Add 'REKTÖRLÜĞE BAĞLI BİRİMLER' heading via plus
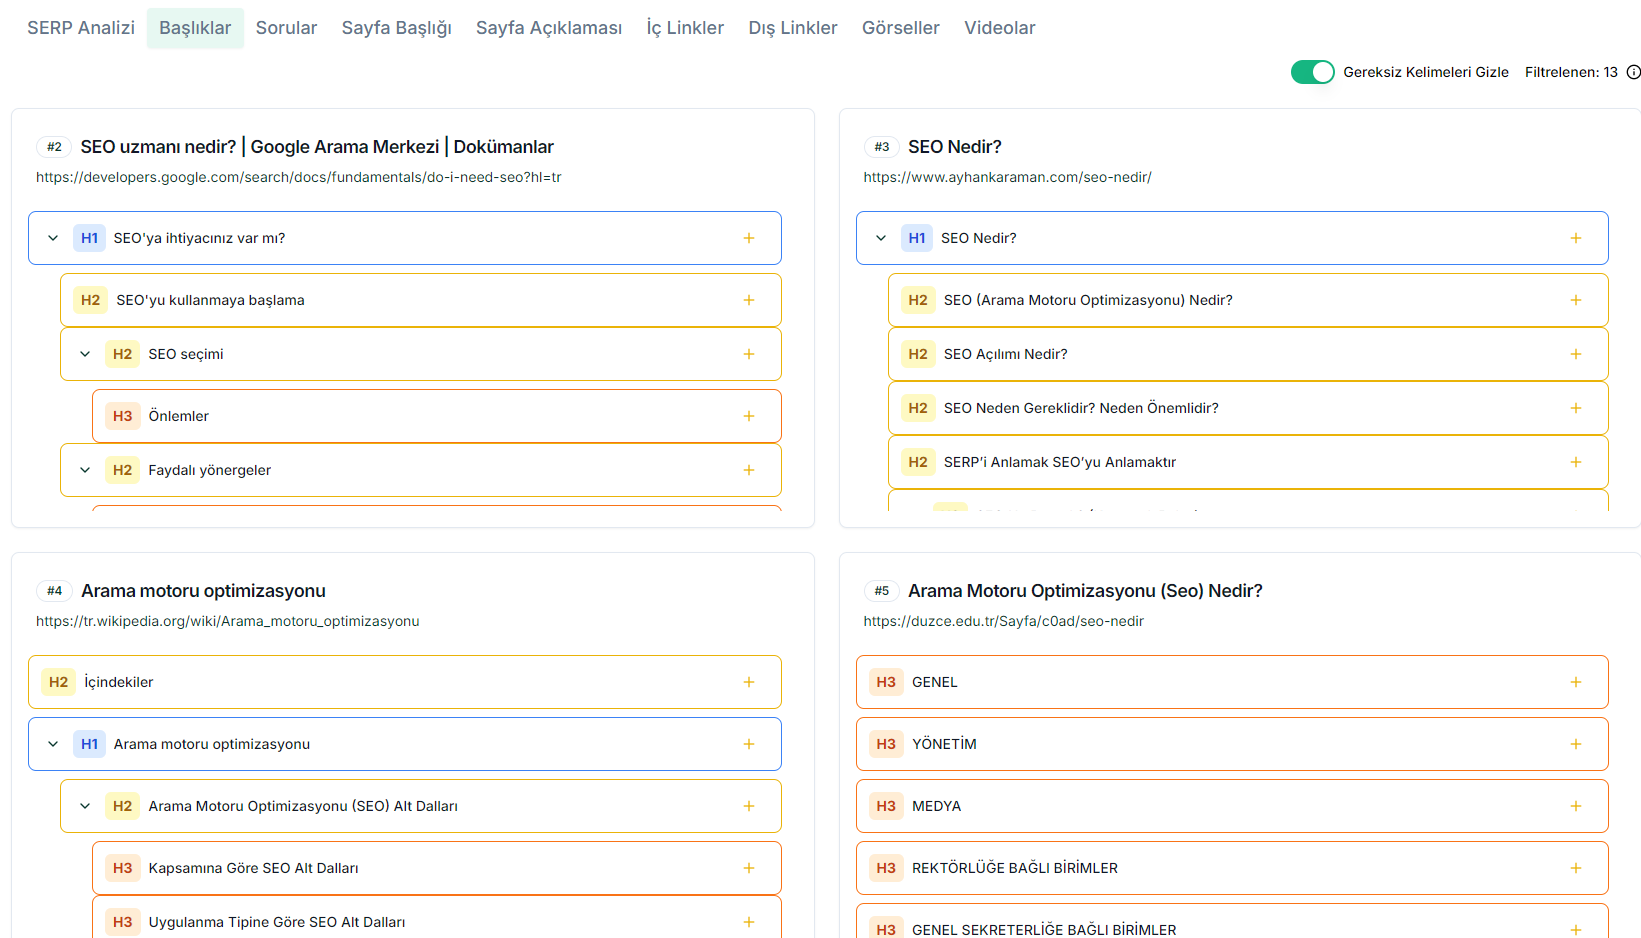Screen dimensions: 1641x938 point(1575,868)
